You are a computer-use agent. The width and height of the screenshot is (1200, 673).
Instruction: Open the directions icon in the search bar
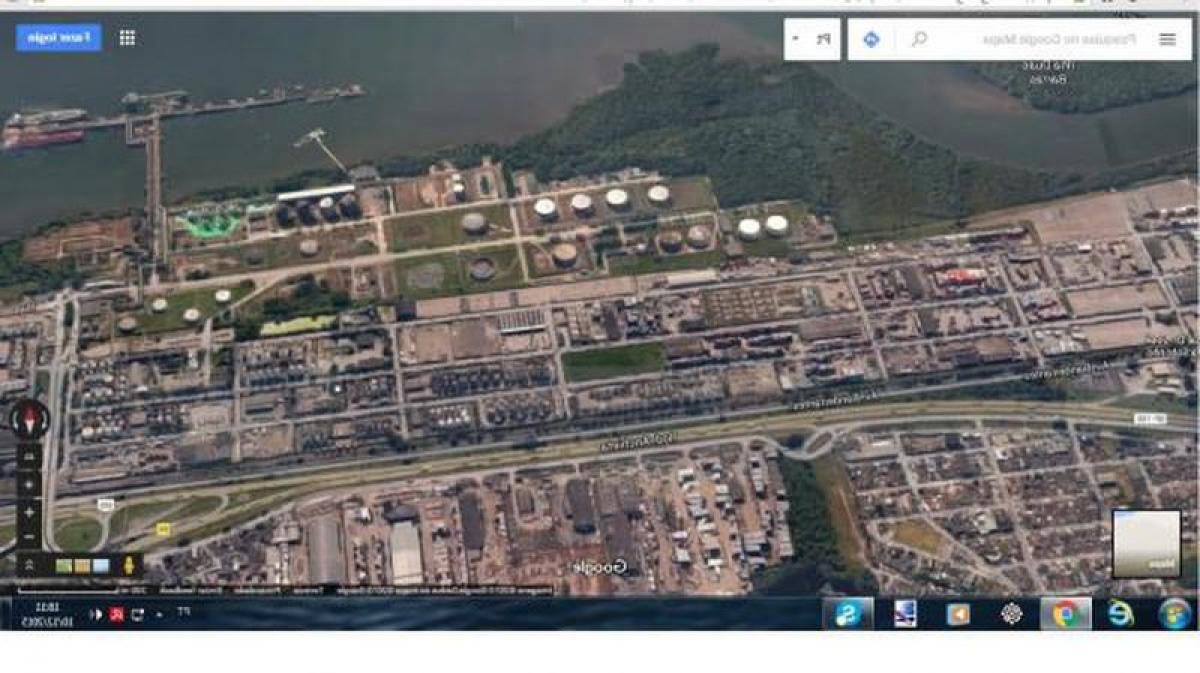coord(871,38)
